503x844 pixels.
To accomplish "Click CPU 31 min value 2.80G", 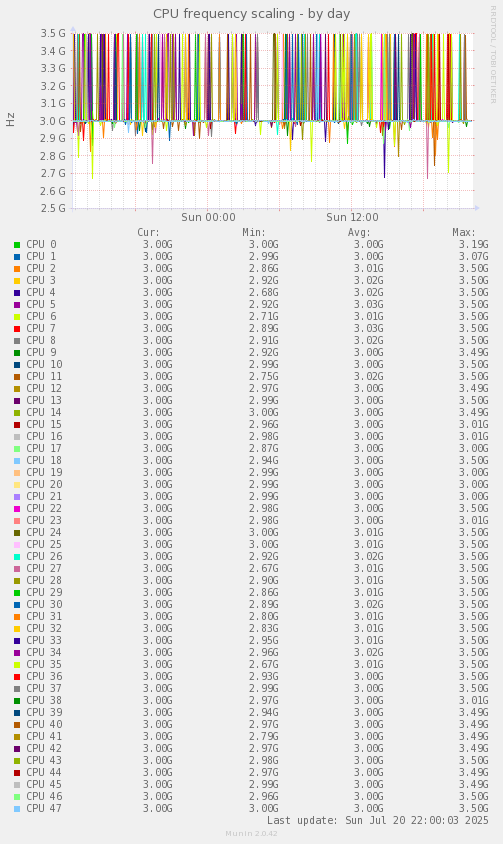I will pos(263,617).
